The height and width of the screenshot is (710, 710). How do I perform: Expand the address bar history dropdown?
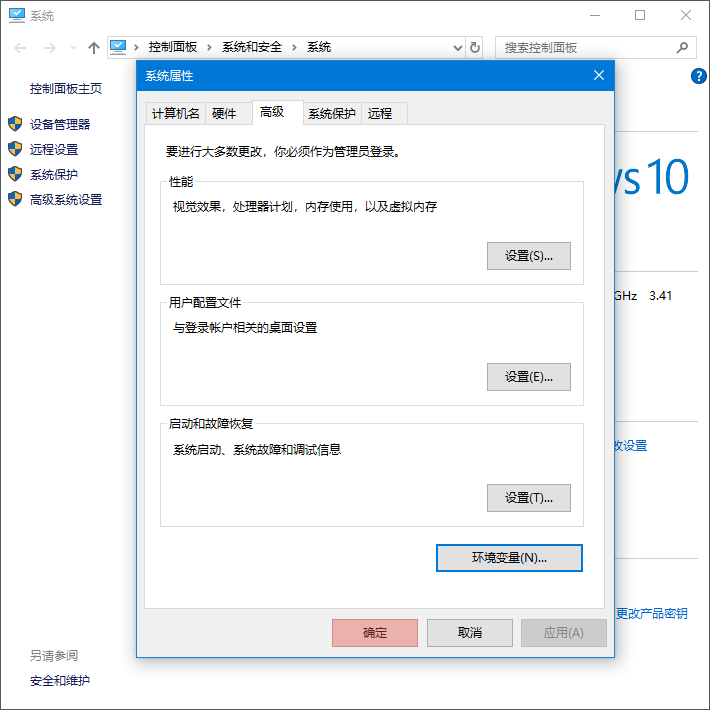(x=458, y=48)
